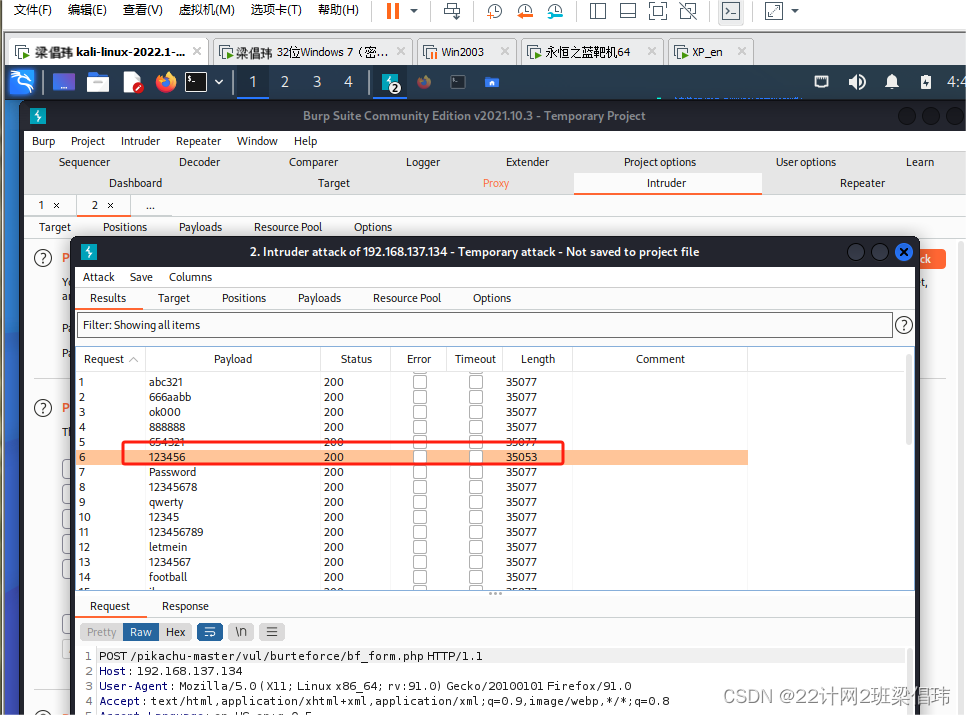Sort results by the Request column header
Screen dimensions: 966x715
pos(110,359)
